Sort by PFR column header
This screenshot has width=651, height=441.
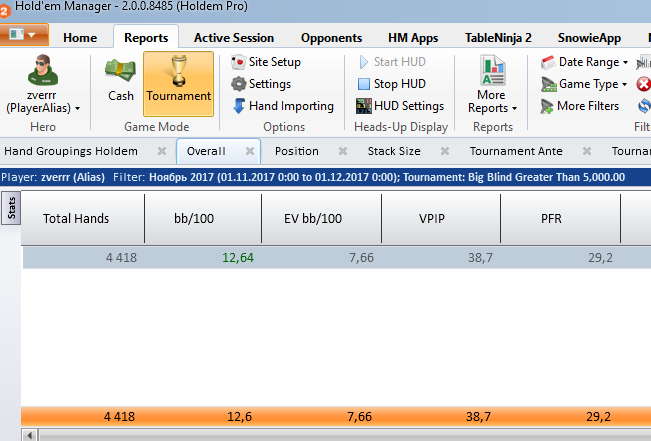pos(560,218)
